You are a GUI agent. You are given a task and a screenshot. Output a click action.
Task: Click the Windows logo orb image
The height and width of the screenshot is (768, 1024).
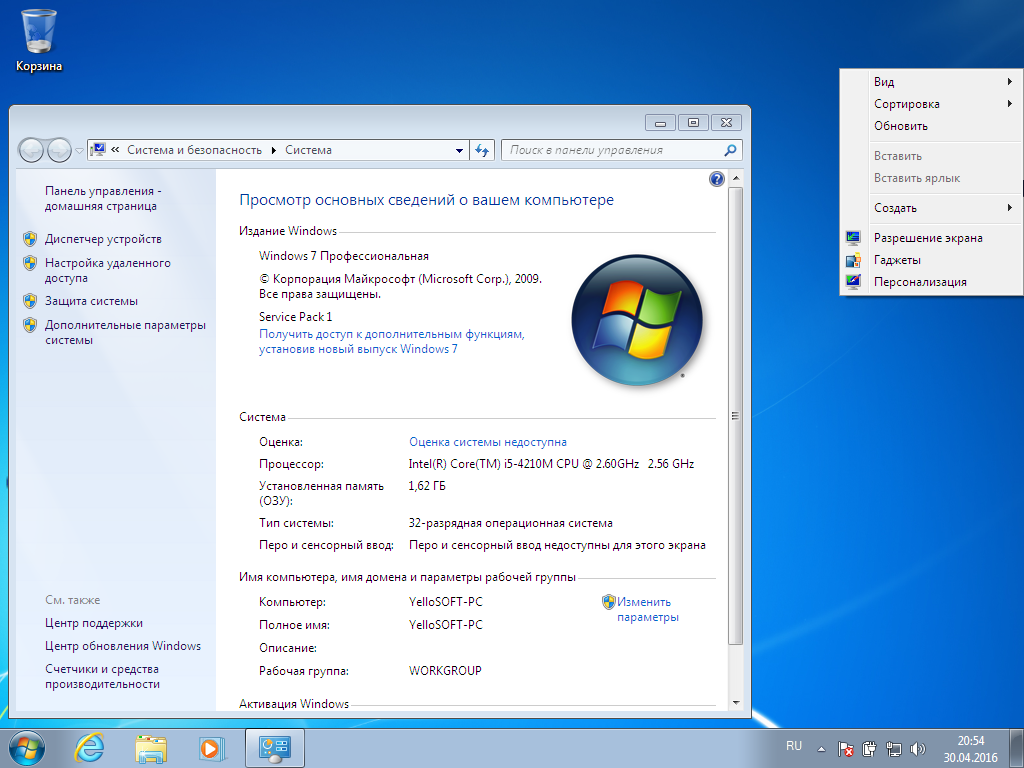coord(637,319)
